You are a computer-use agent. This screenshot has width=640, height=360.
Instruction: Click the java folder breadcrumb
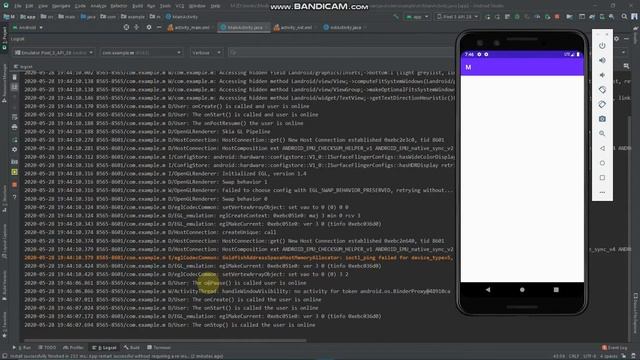tap(89, 17)
